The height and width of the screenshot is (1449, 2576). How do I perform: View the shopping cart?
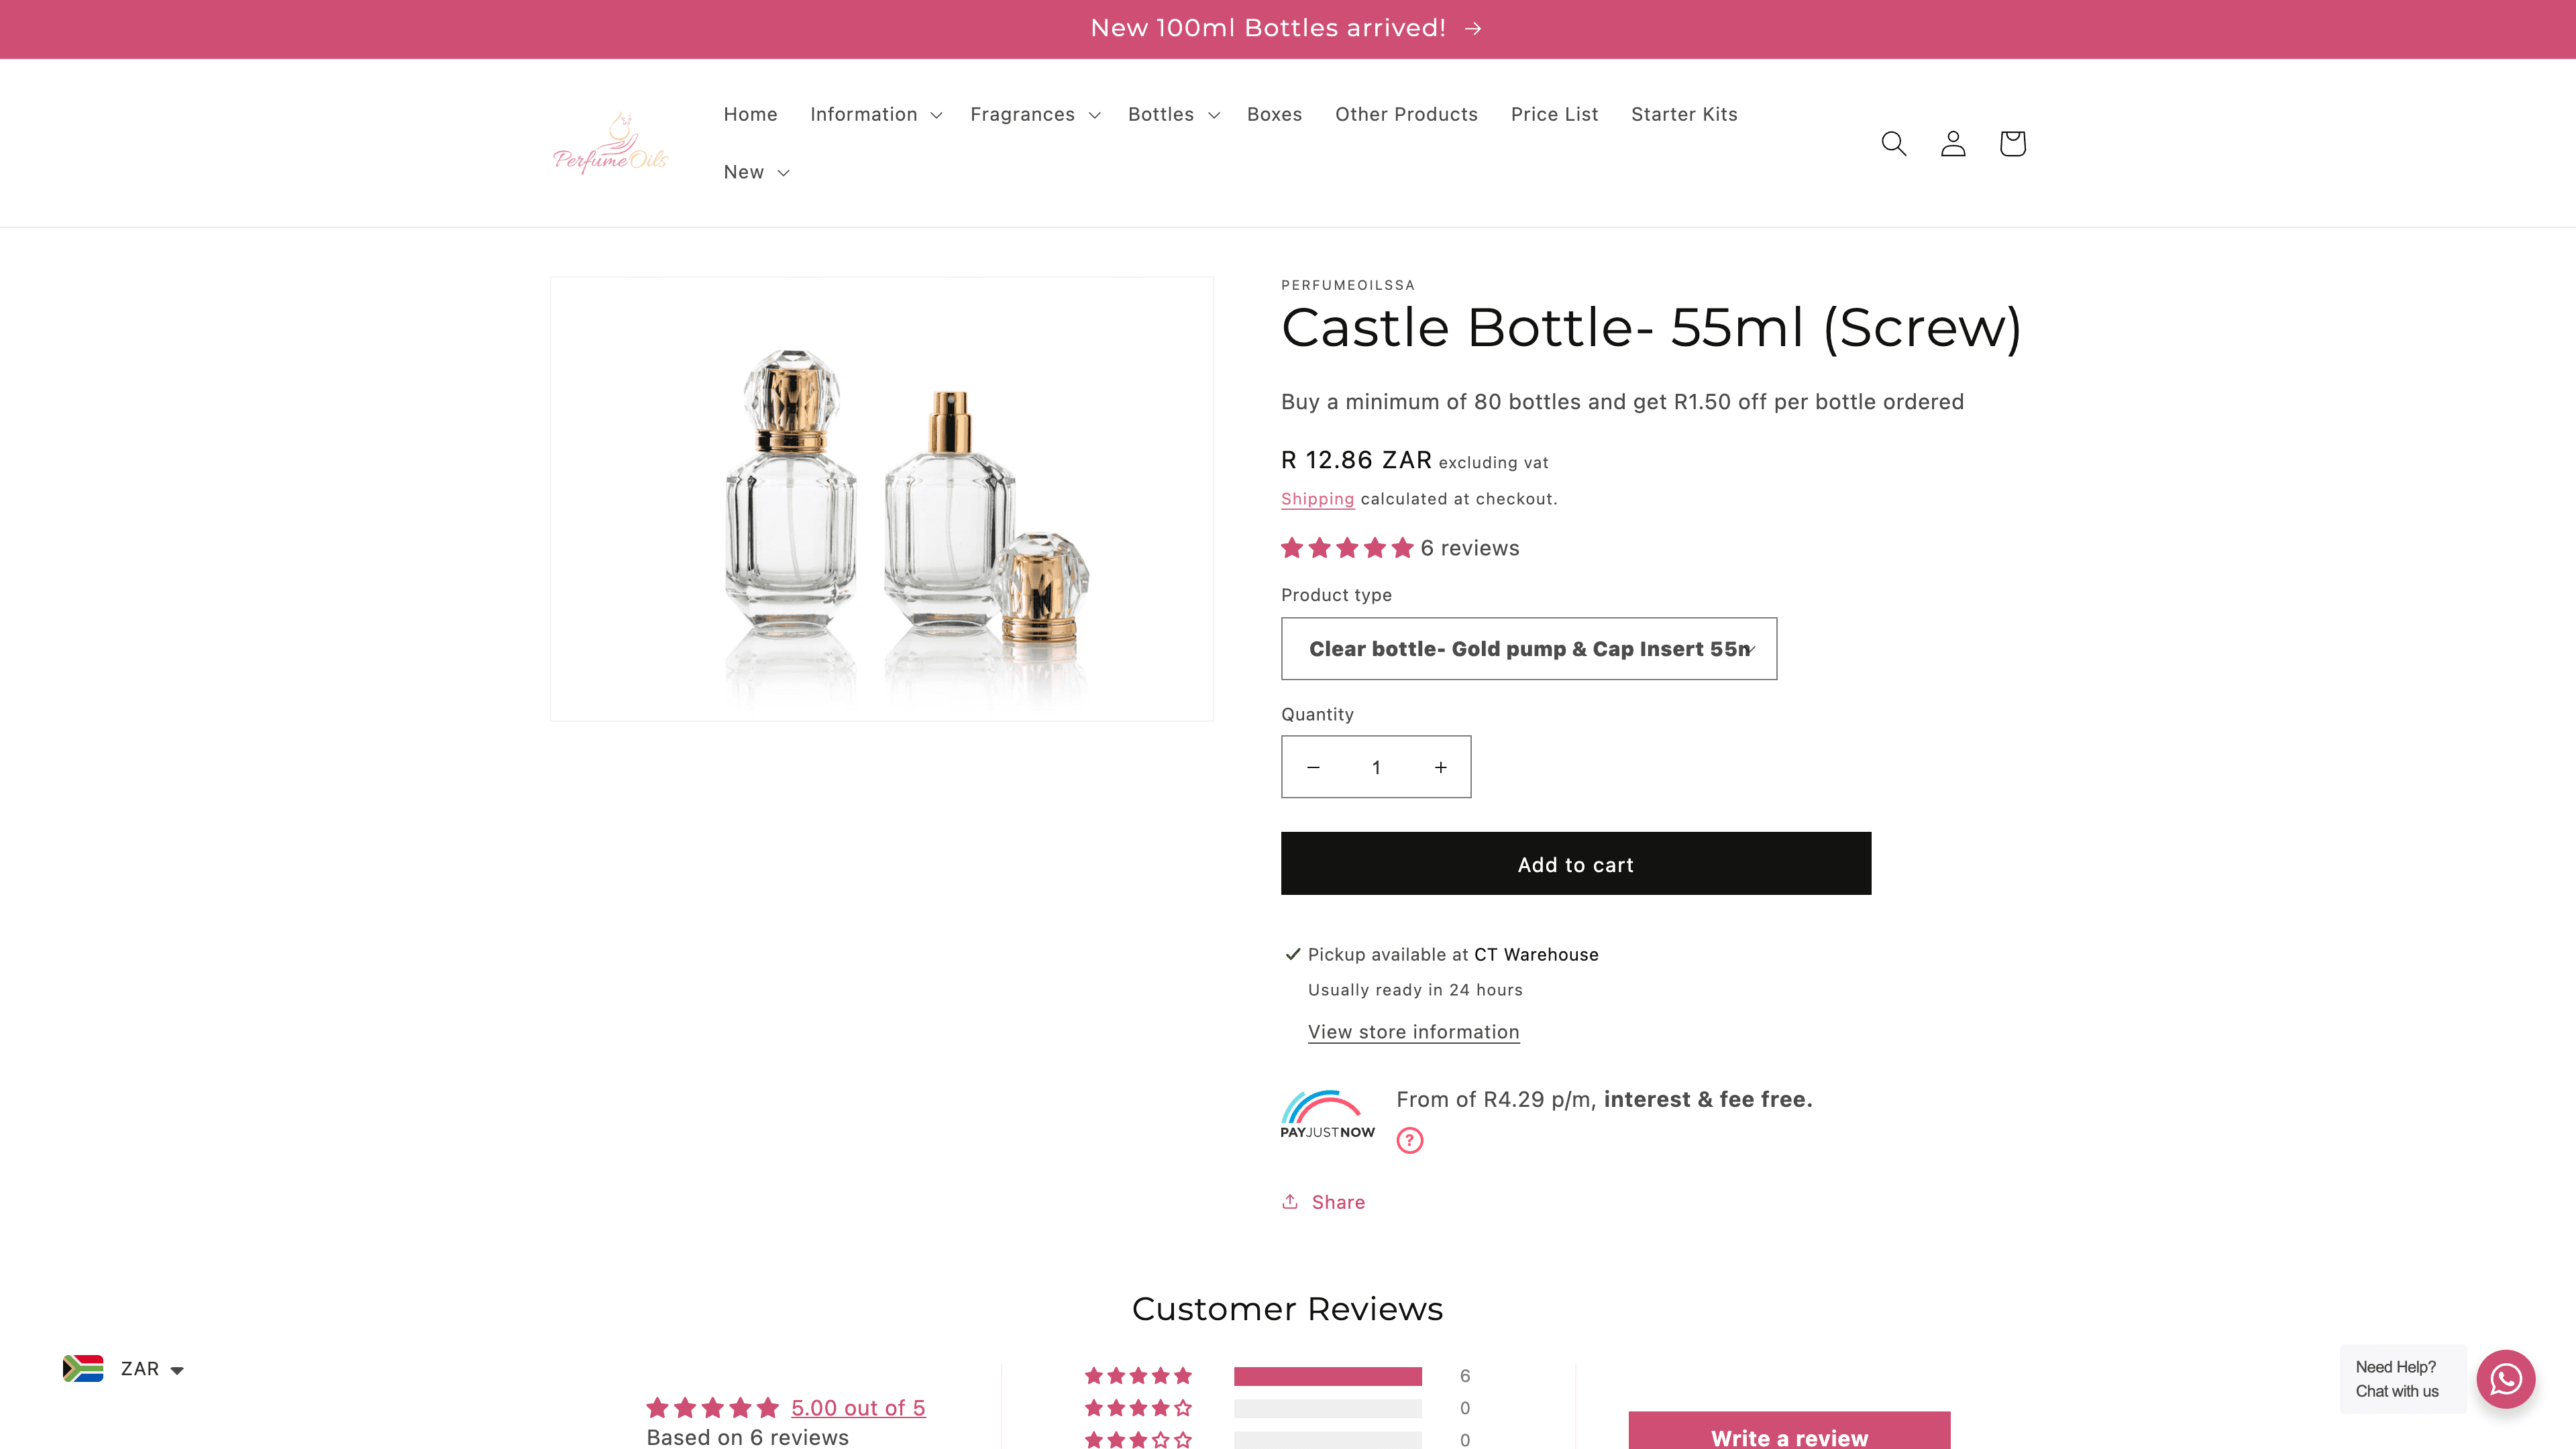pos(2011,143)
